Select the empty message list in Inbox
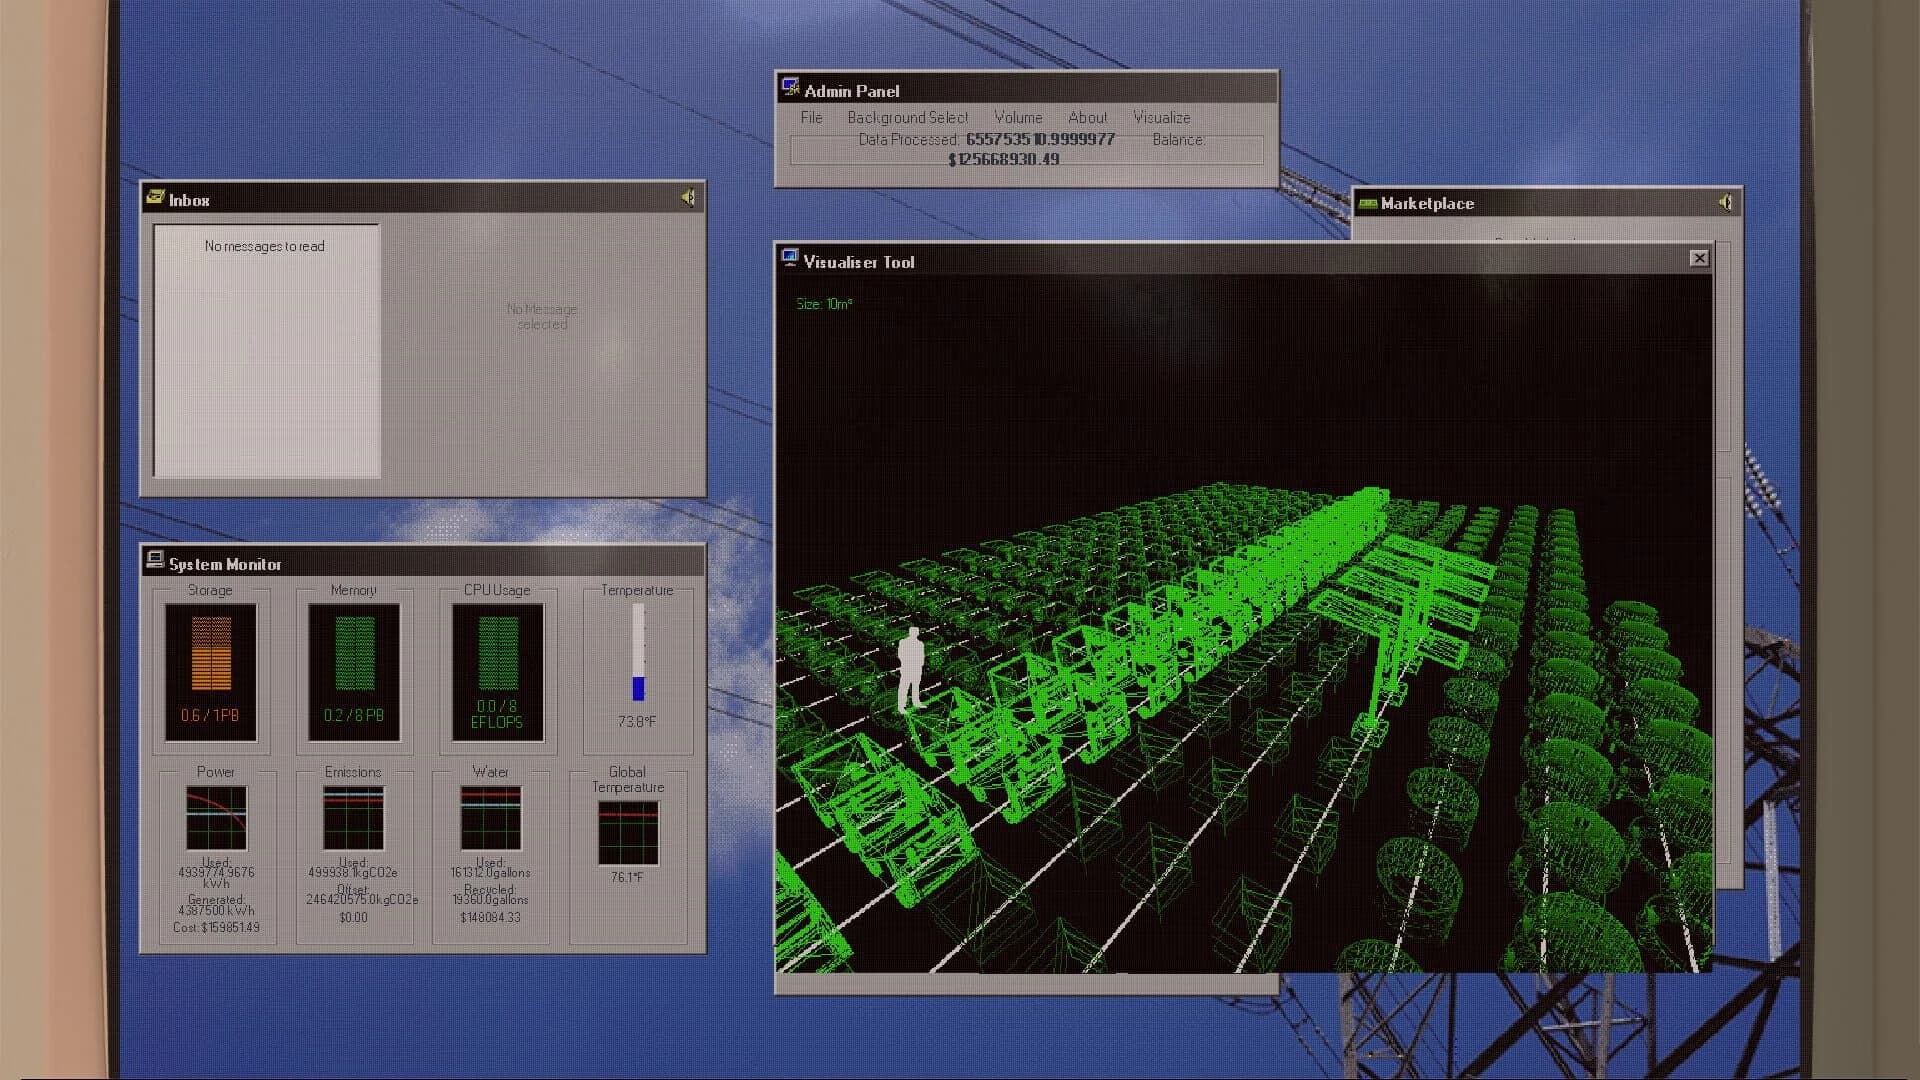Viewport: 1920px width, 1080px height. point(264,350)
